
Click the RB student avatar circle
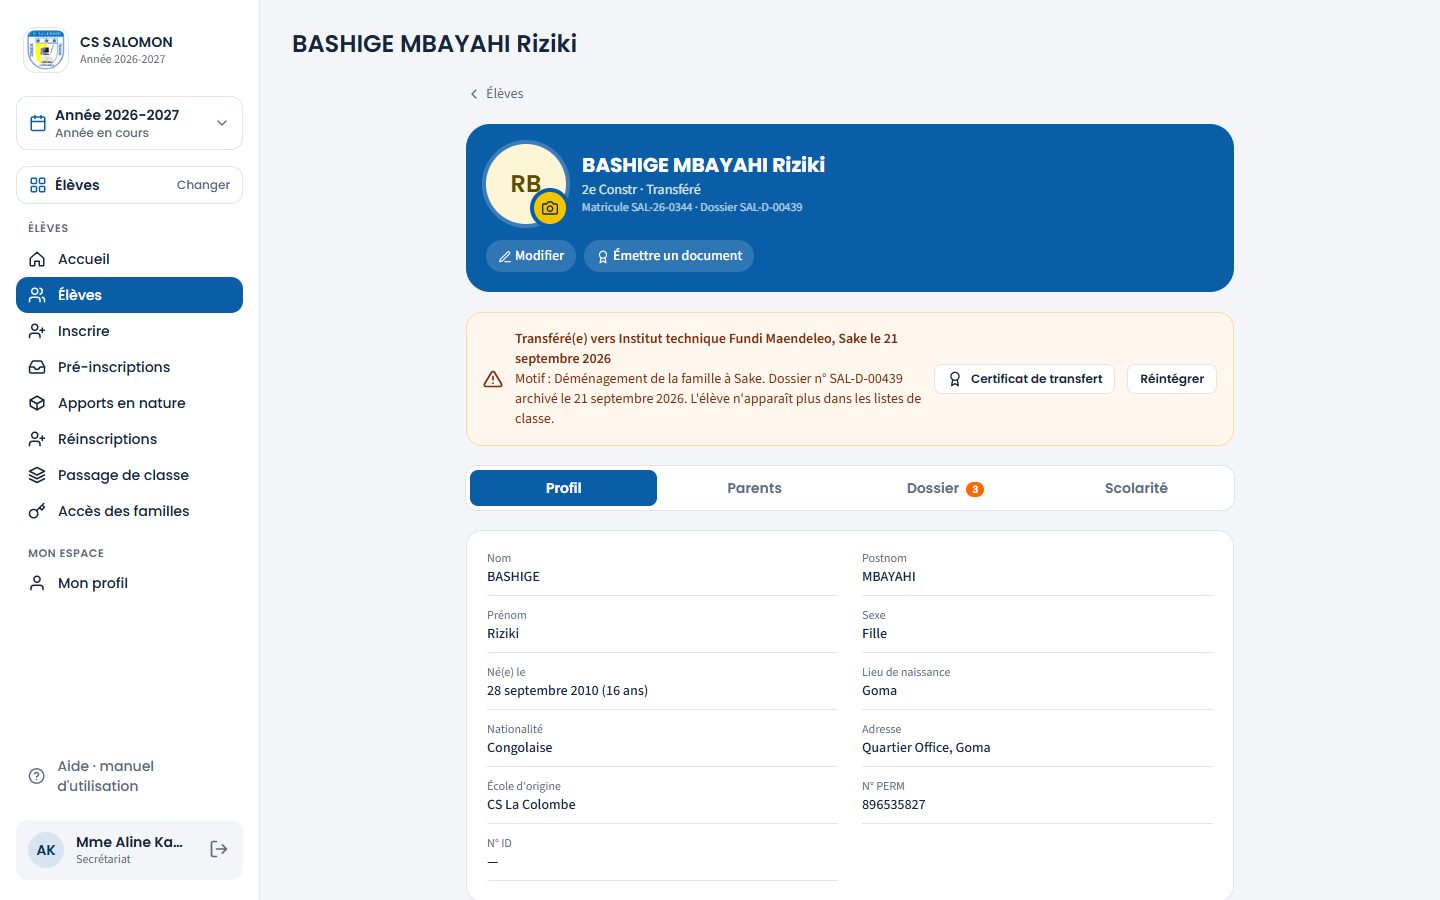(x=526, y=184)
